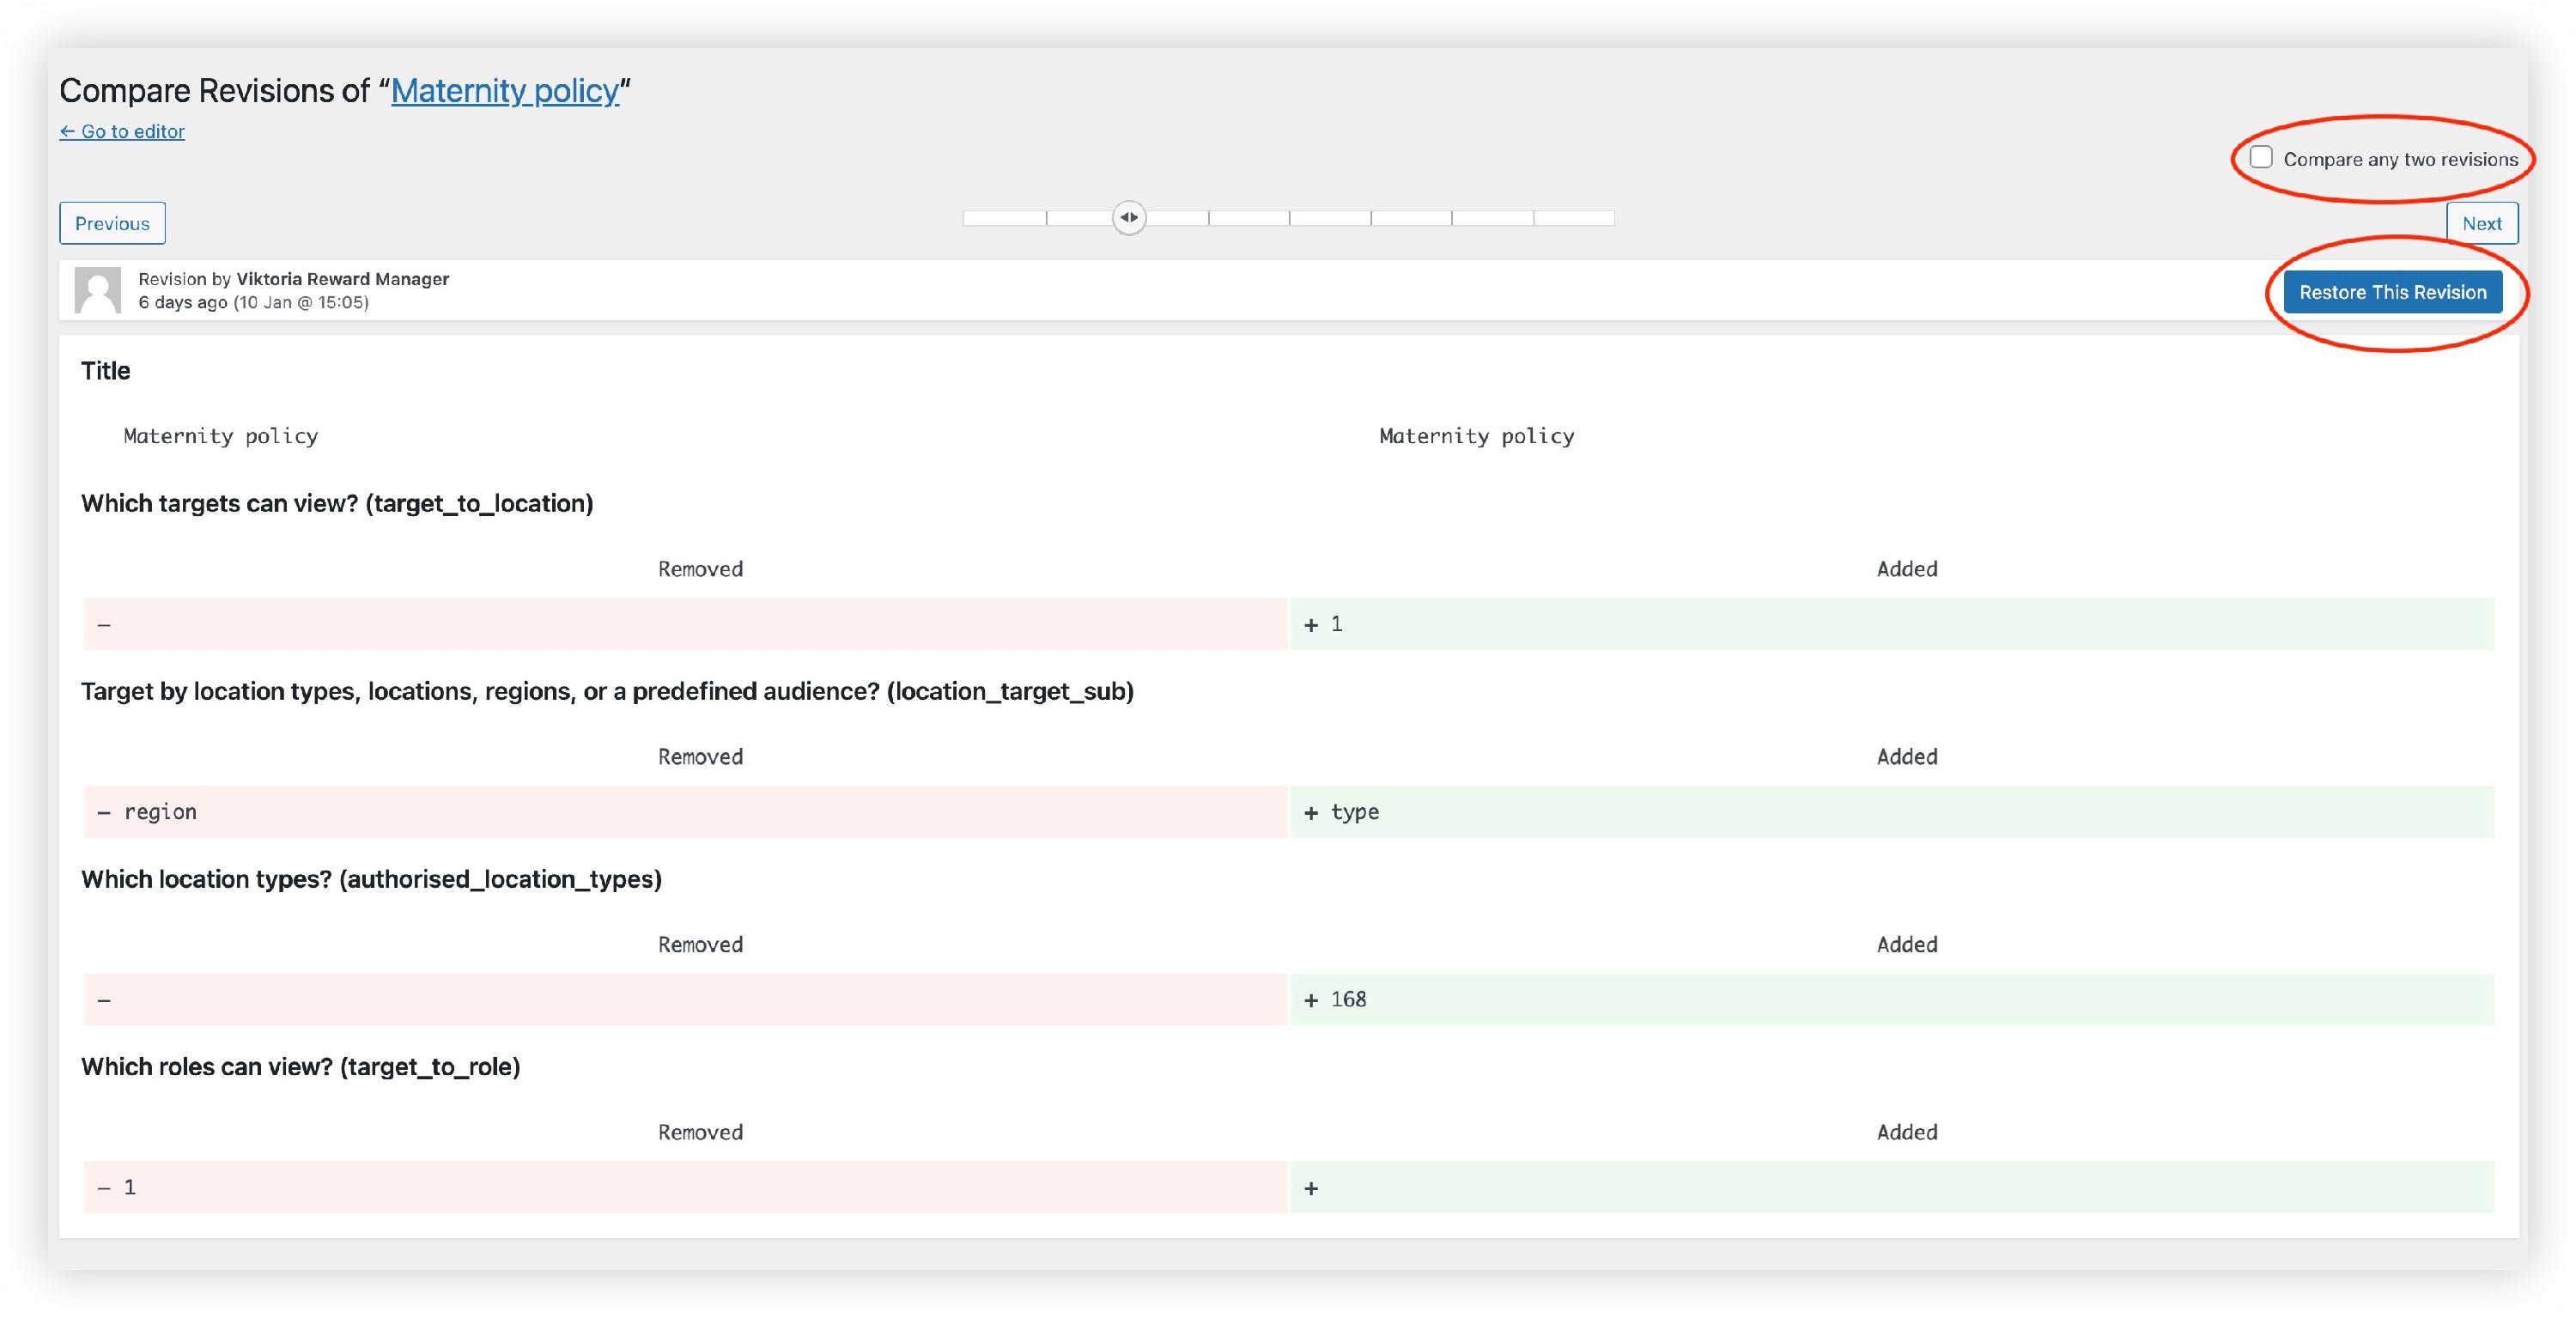The width and height of the screenshot is (2576, 1318).
Task: Jump to the leftmost end of revision slider
Action: [x=966, y=218]
